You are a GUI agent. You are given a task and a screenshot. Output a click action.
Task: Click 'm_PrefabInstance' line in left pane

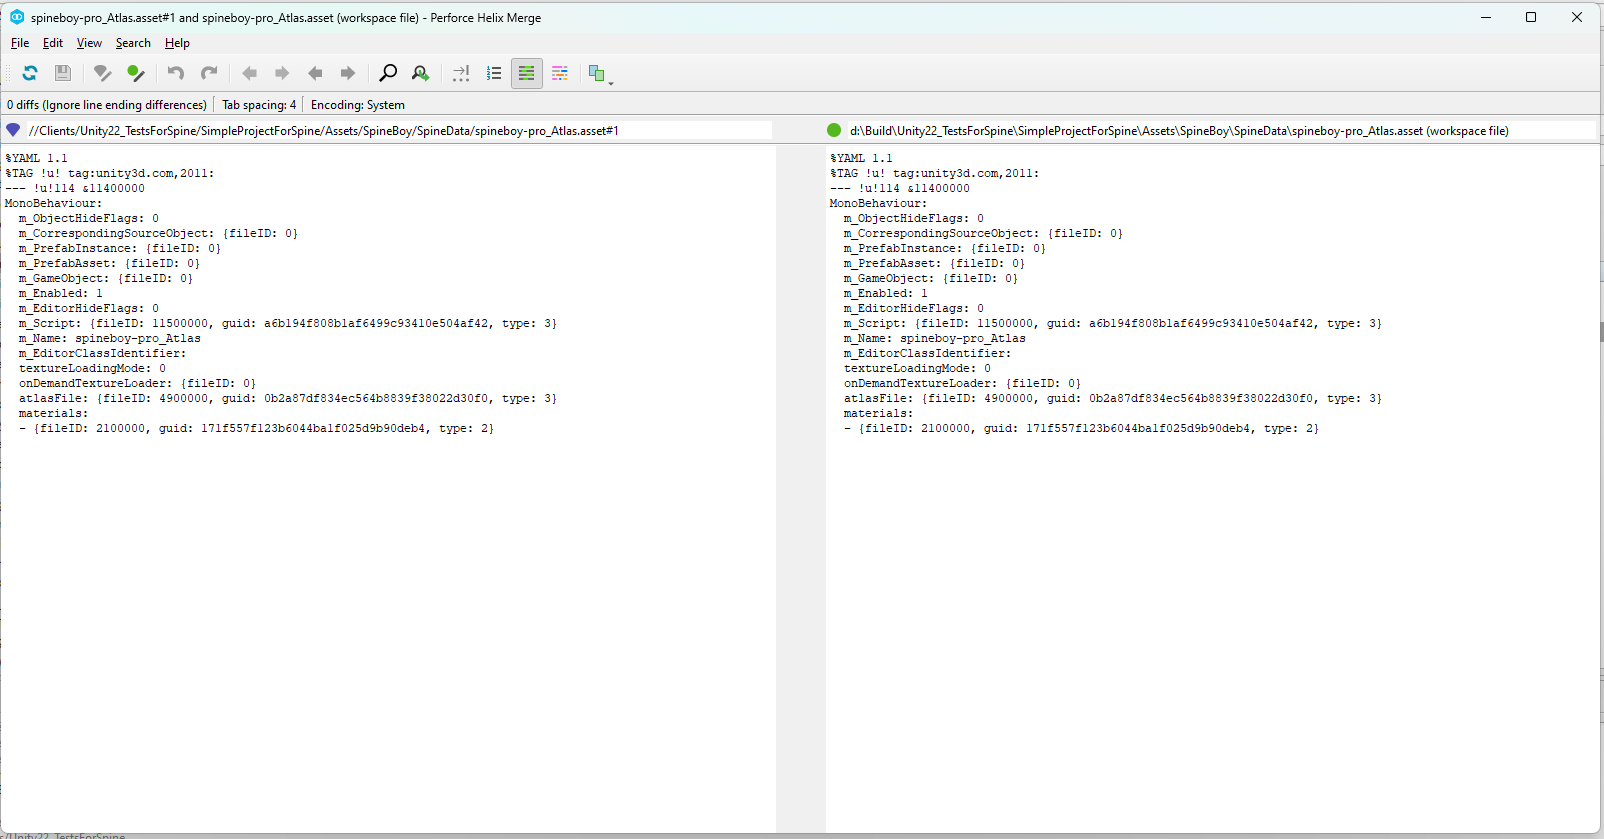(x=119, y=248)
